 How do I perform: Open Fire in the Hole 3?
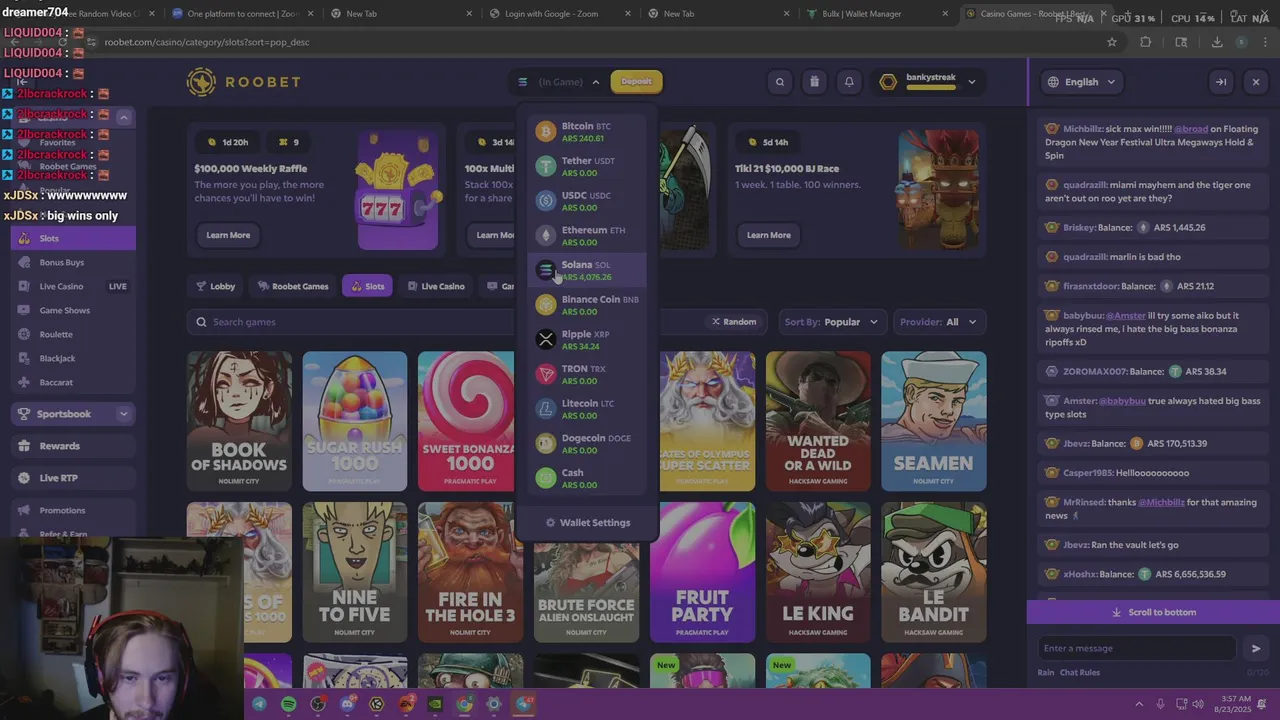click(470, 572)
